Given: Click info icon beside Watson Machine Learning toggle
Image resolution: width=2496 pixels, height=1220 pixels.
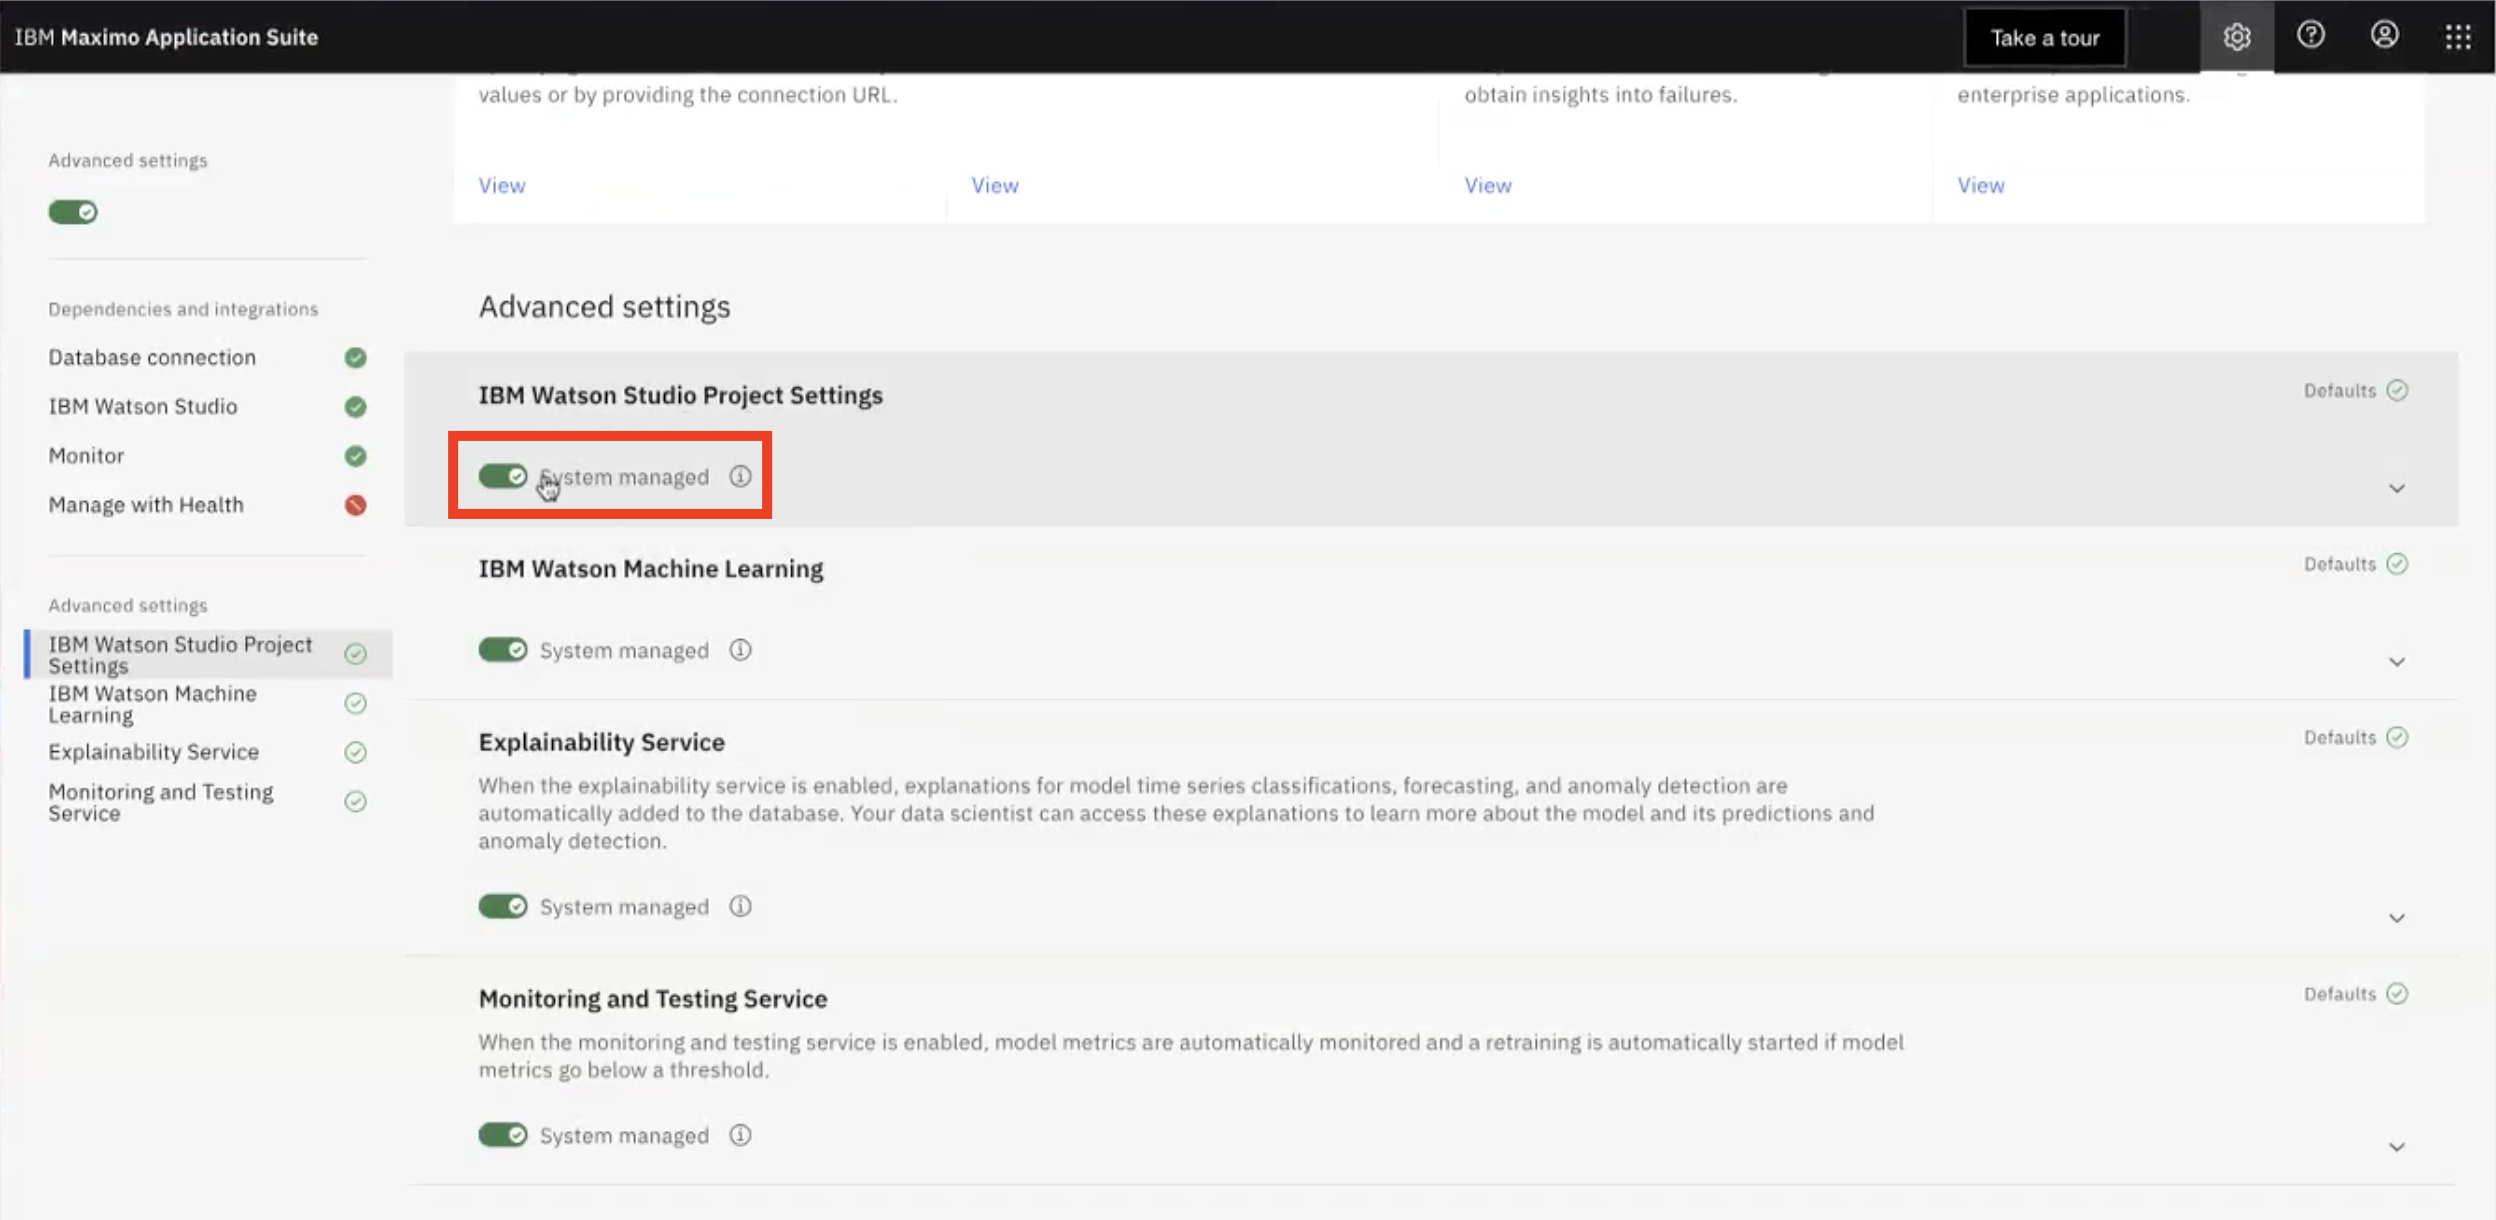Looking at the screenshot, I should click(740, 650).
